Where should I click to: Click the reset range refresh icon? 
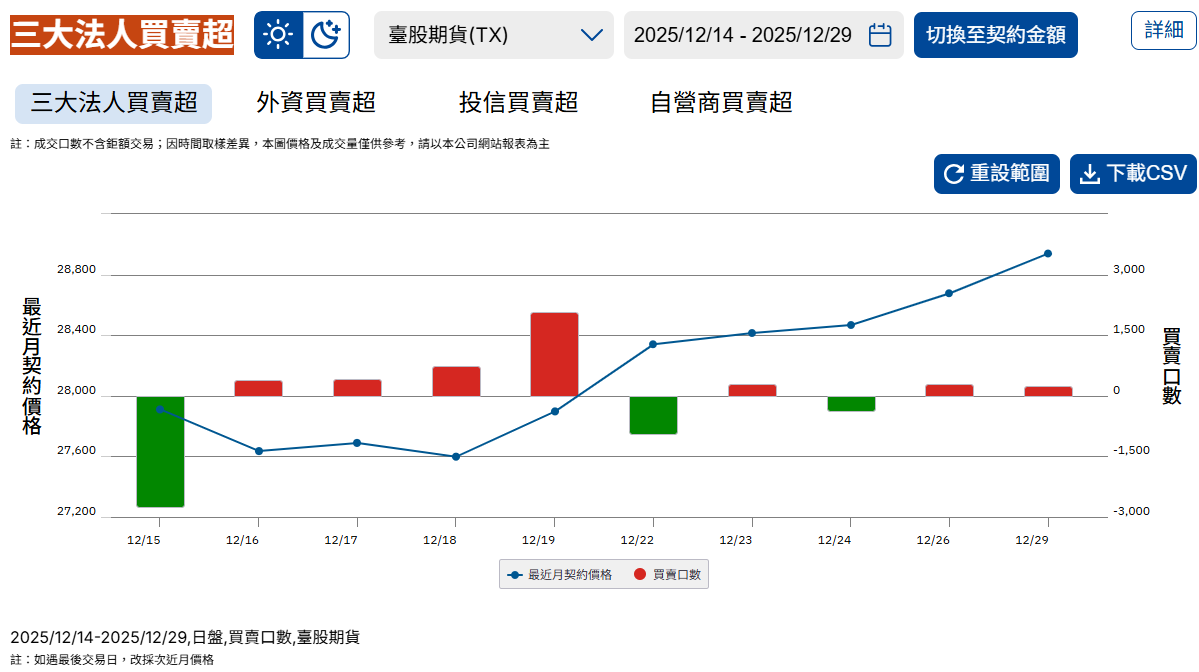pos(954,174)
